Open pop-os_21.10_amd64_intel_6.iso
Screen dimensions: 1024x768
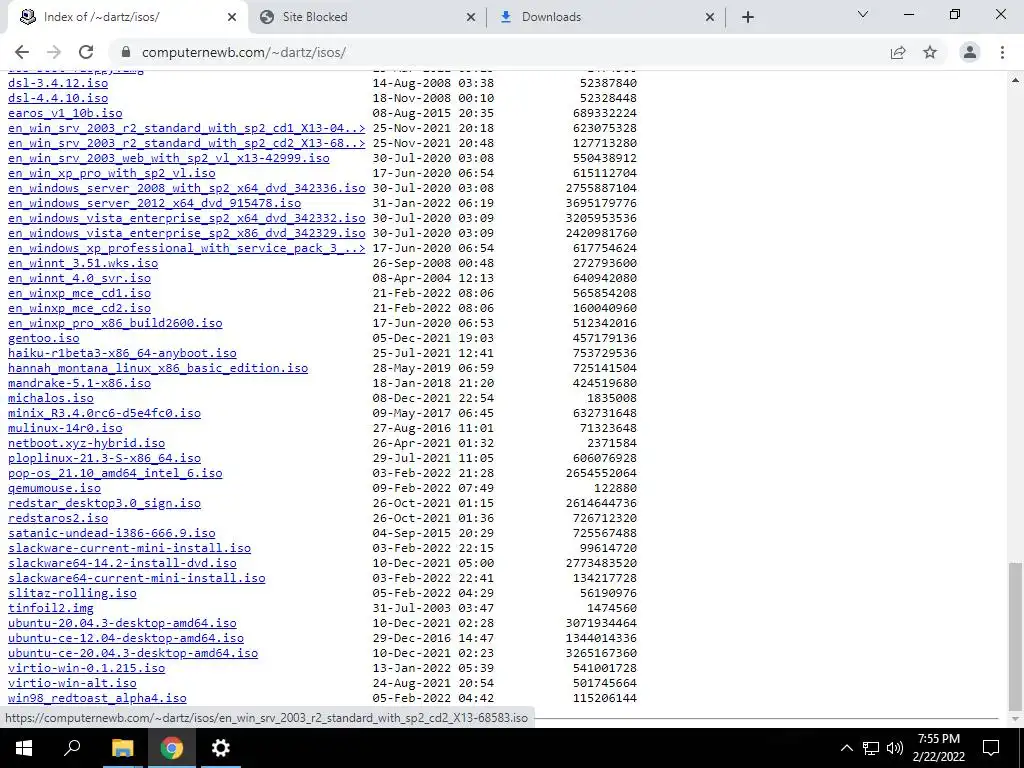(115, 473)
